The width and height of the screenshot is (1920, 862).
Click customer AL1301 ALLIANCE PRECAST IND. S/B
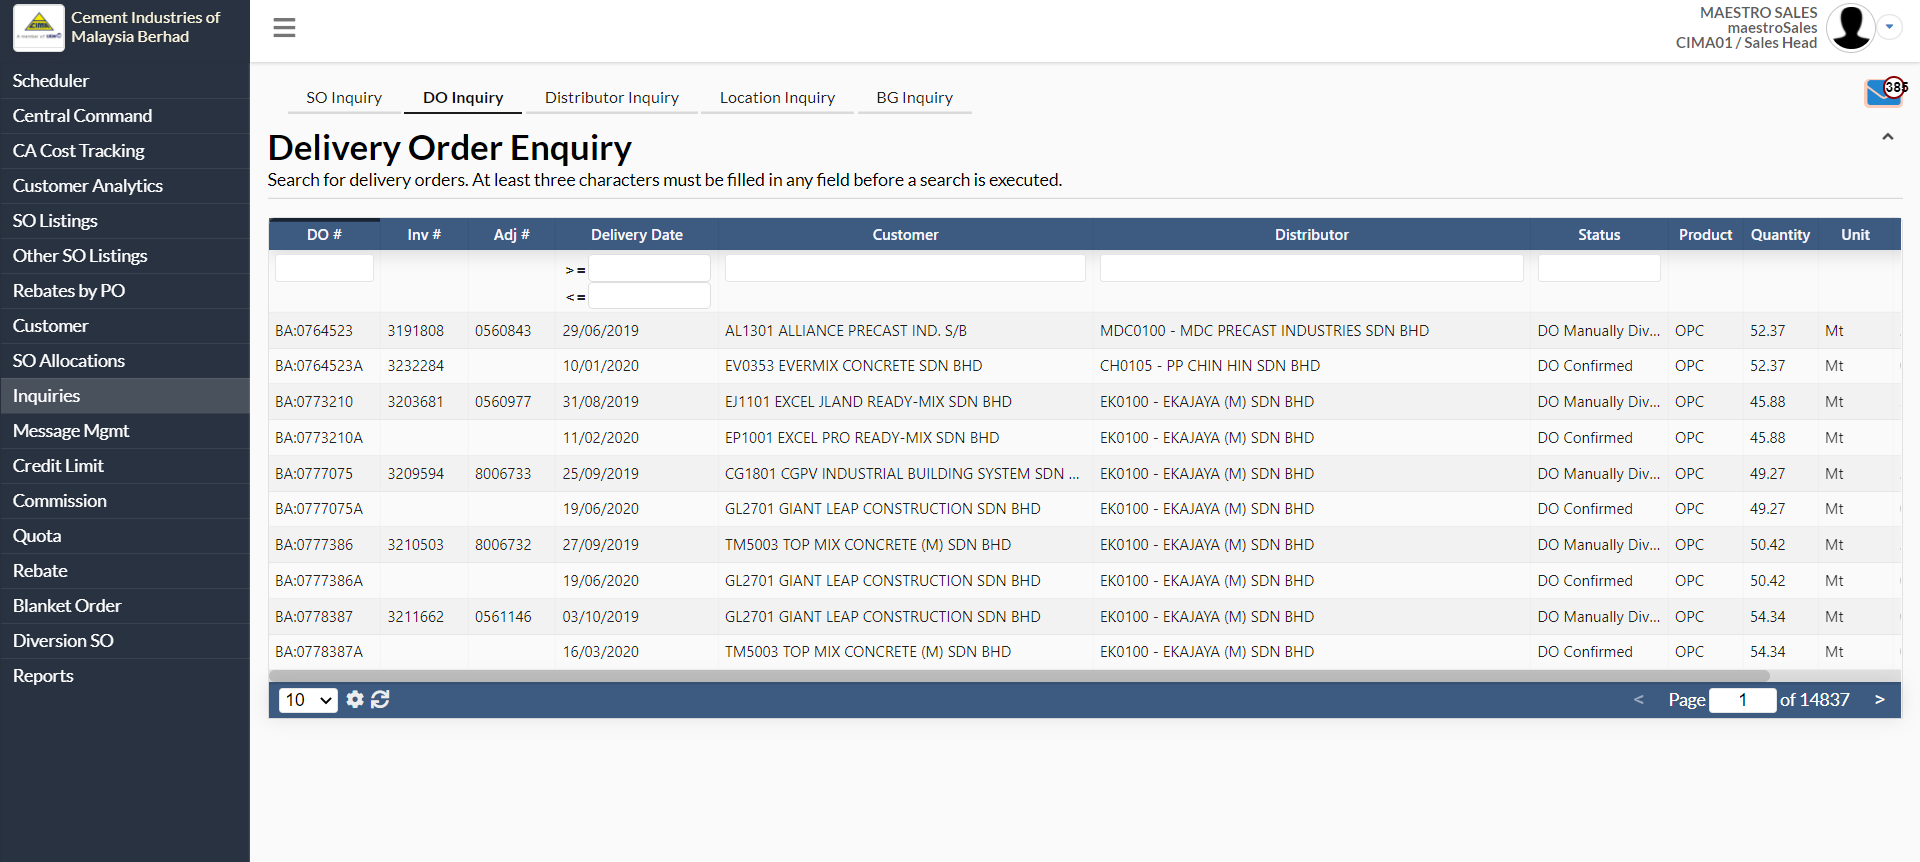coord(846,331)
